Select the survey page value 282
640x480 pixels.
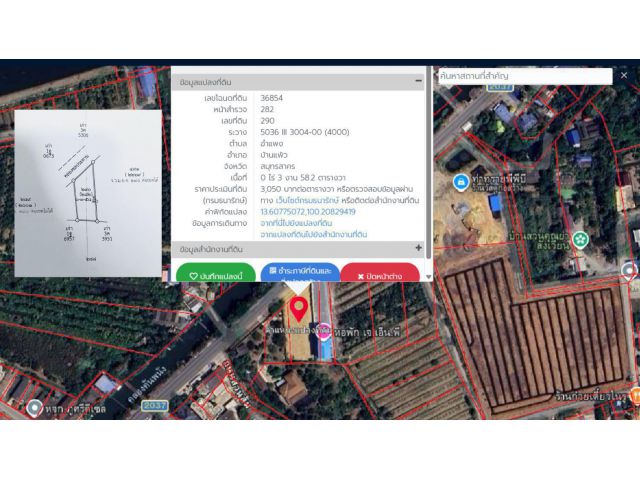pyautogui.click(x=267, y=109)
